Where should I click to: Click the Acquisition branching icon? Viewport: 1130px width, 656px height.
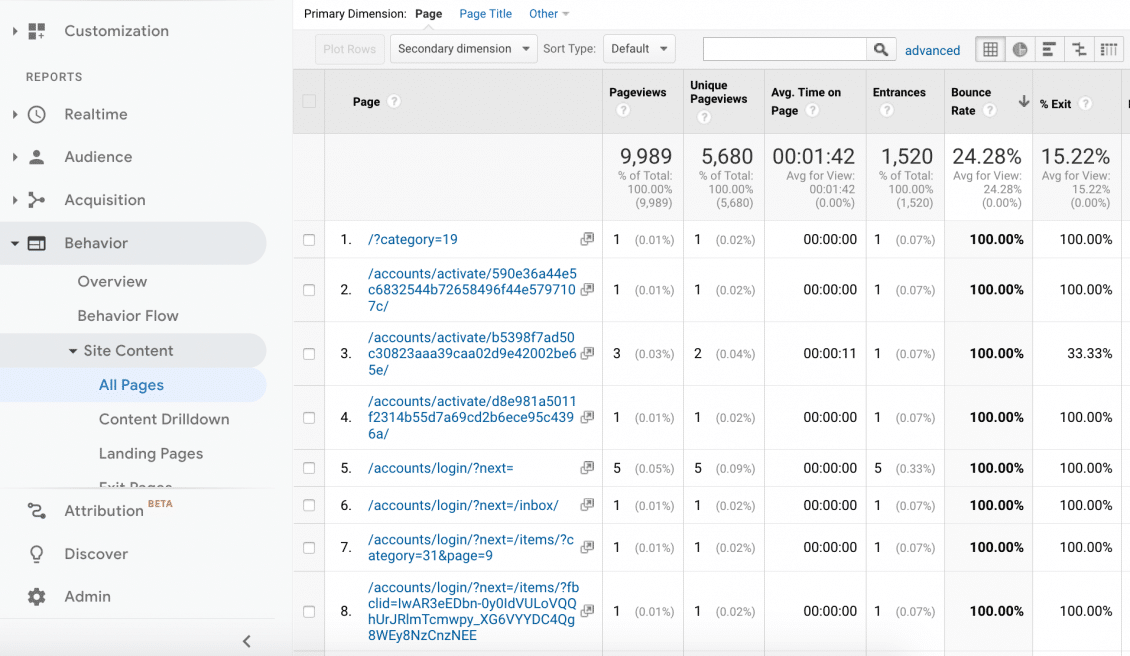point(37,200)
